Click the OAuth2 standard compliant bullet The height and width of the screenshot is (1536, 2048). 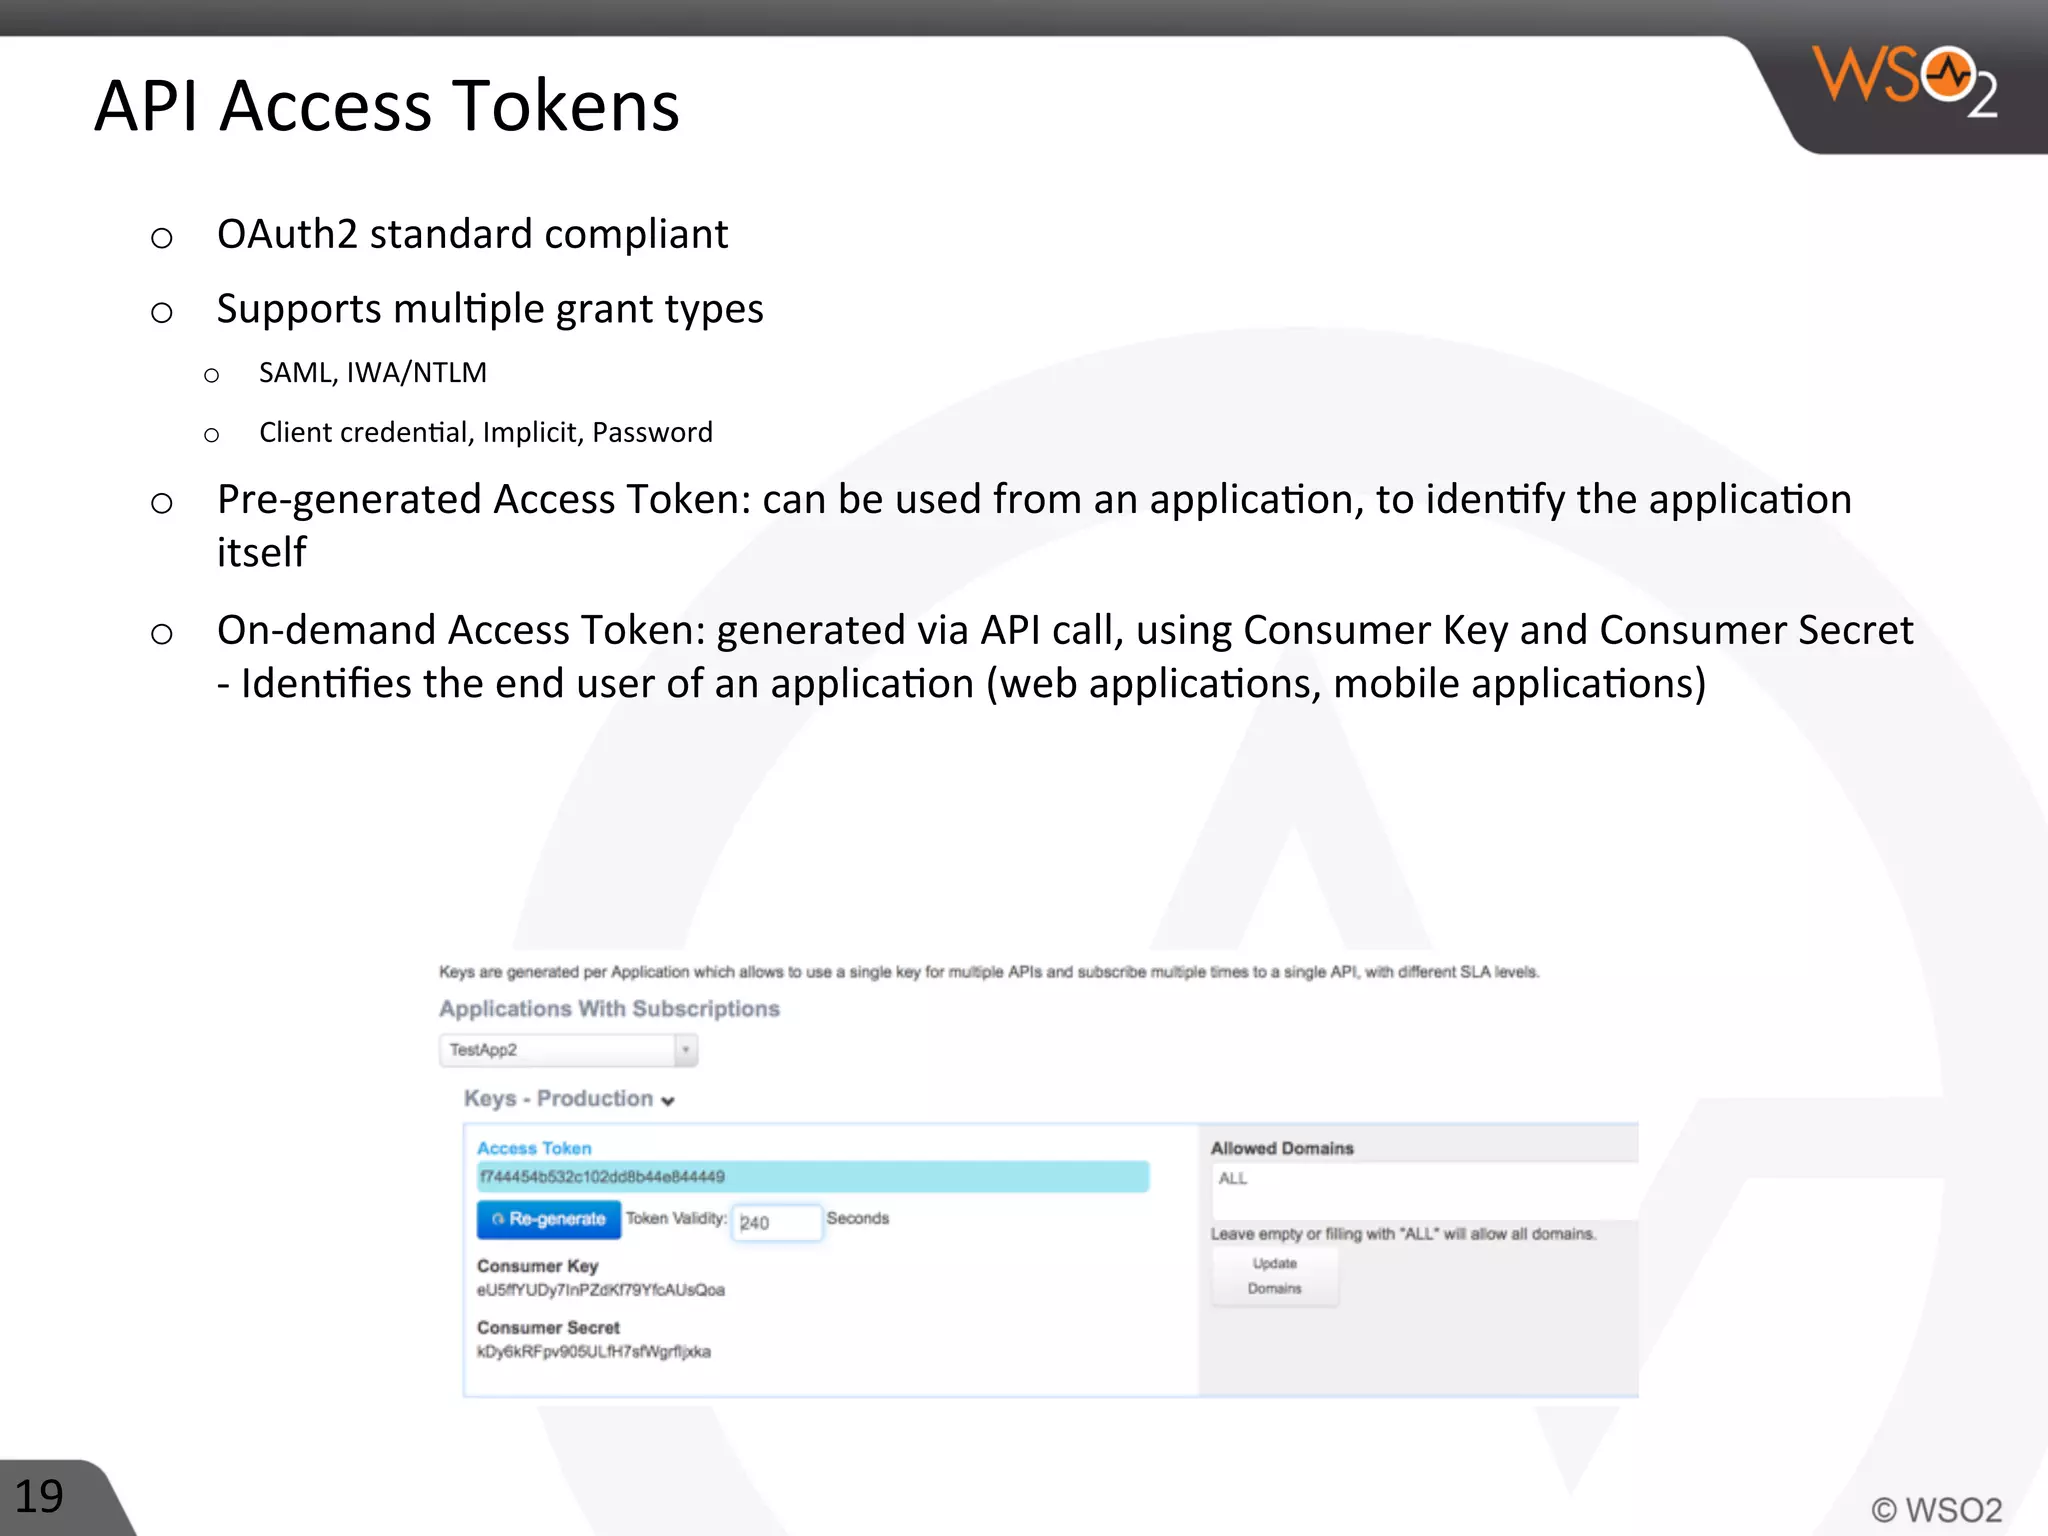pos(472,235)
